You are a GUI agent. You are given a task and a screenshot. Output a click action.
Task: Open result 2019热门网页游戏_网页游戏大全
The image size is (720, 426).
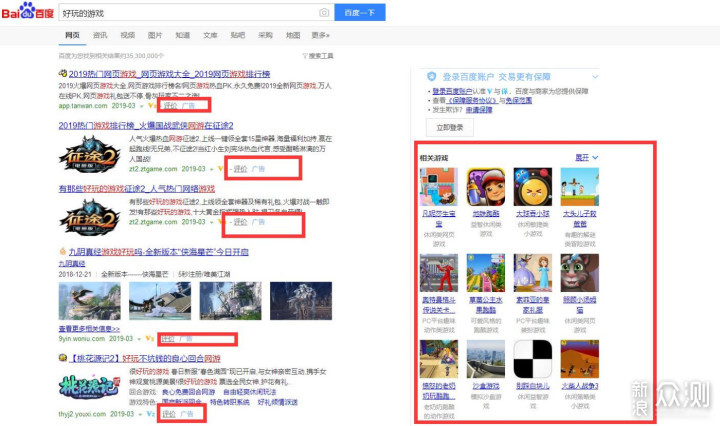click(x=169, y=74)
